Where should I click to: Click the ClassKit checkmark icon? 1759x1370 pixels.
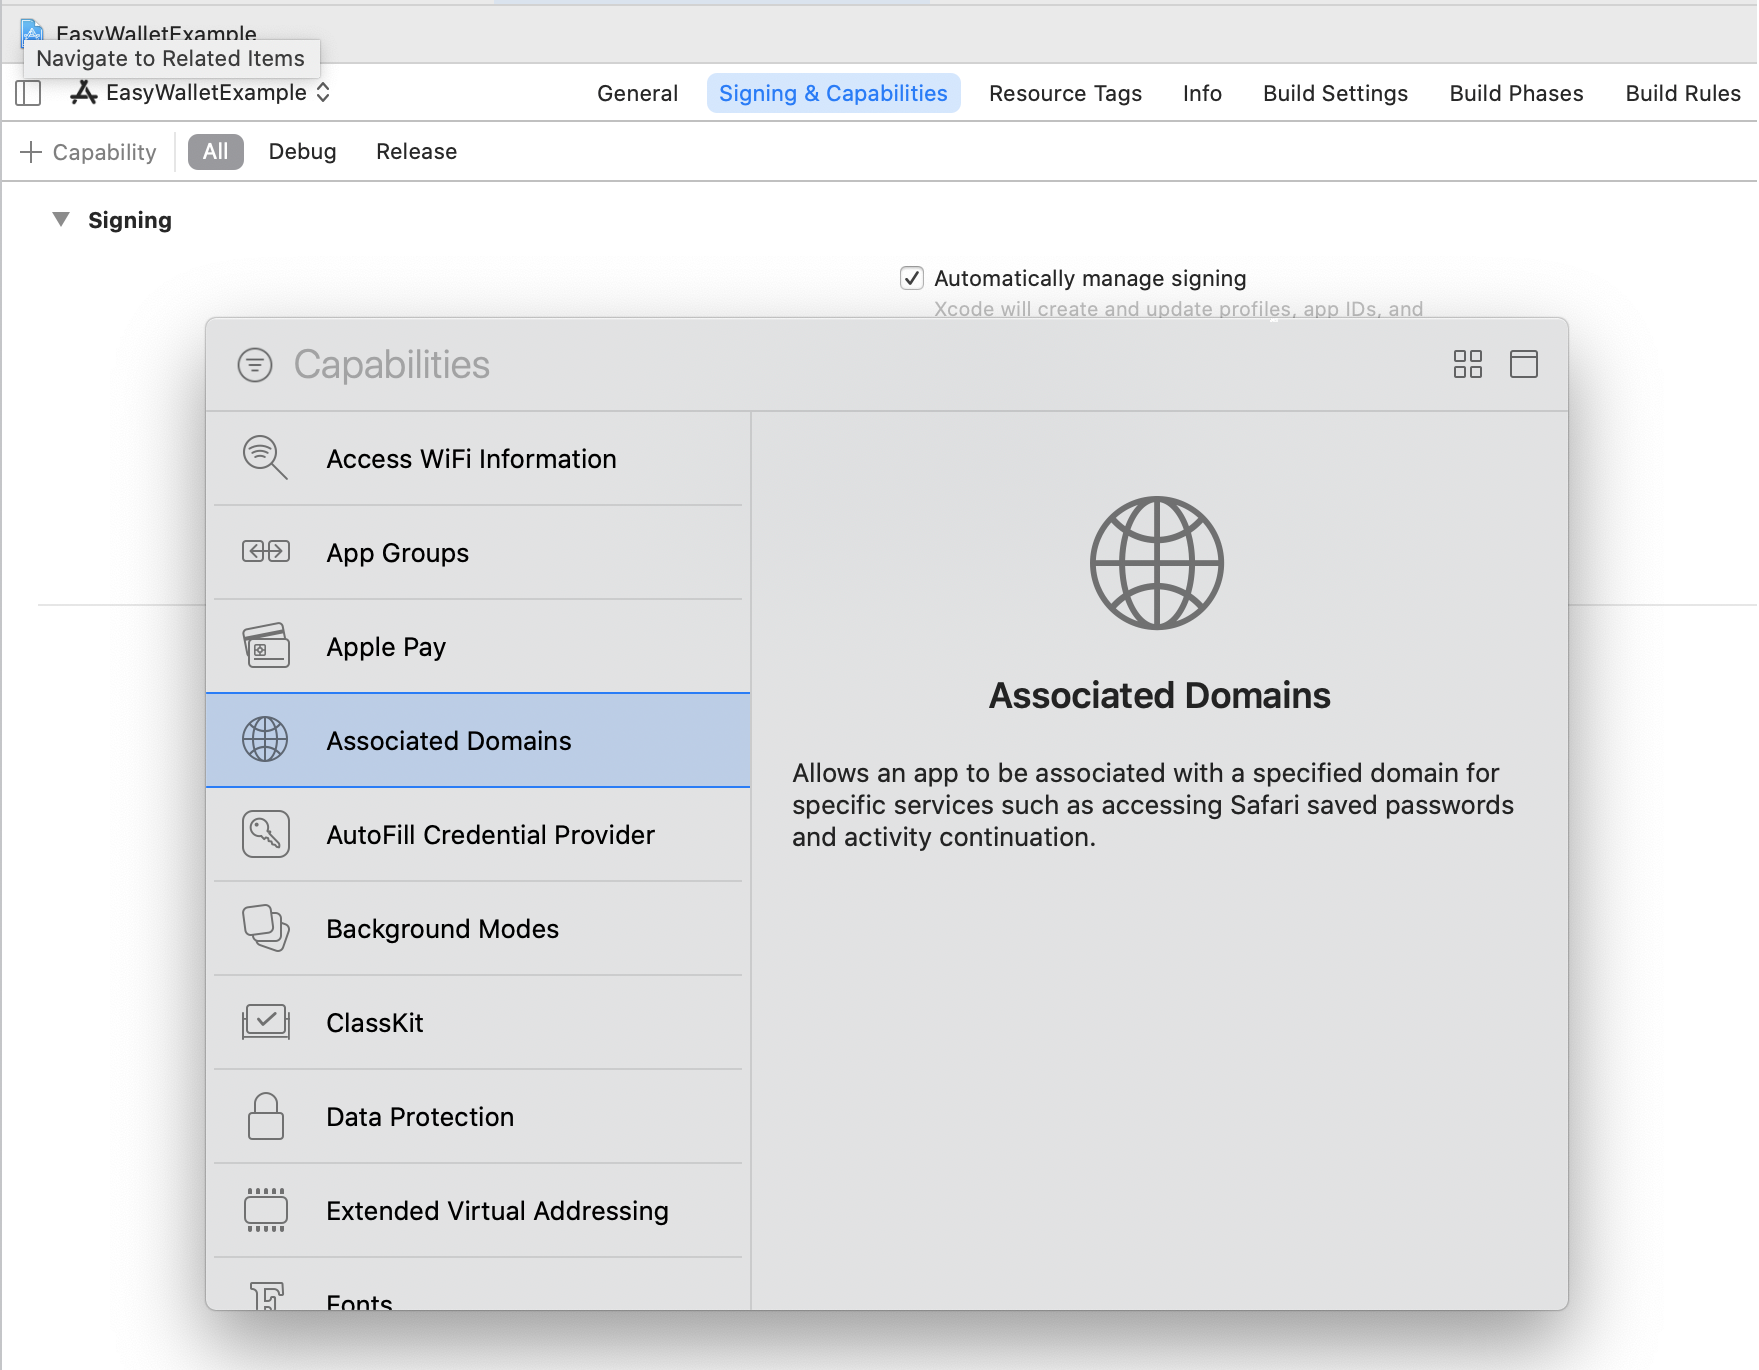point(265,1022)
